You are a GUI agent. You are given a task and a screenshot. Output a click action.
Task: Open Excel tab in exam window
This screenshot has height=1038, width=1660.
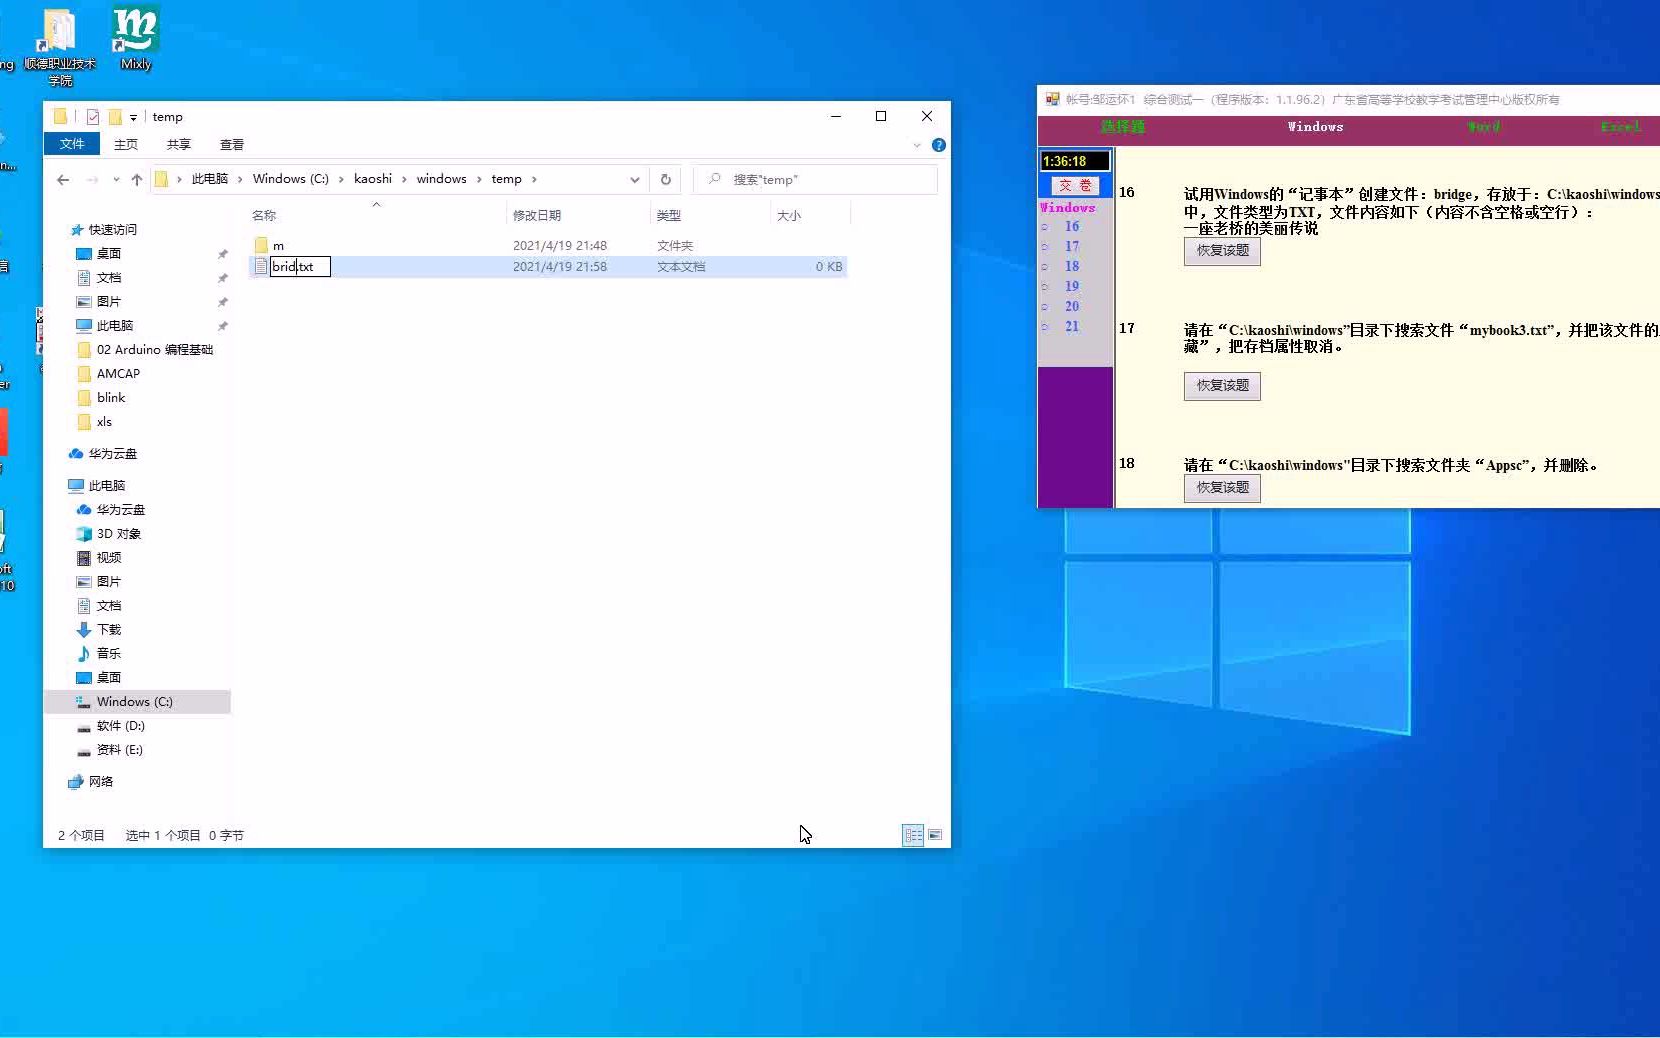tap(1620, 127)
